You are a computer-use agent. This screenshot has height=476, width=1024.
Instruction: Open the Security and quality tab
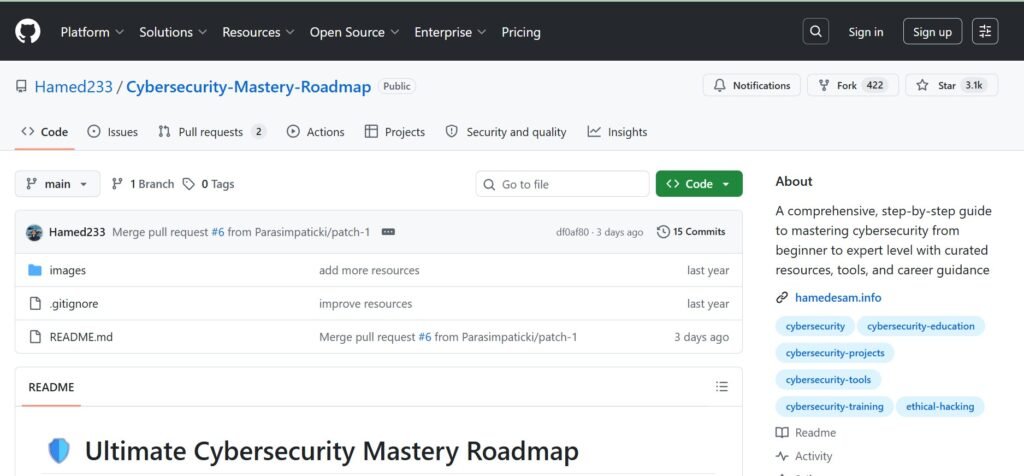pyautogui.click(x=505, y=132)
